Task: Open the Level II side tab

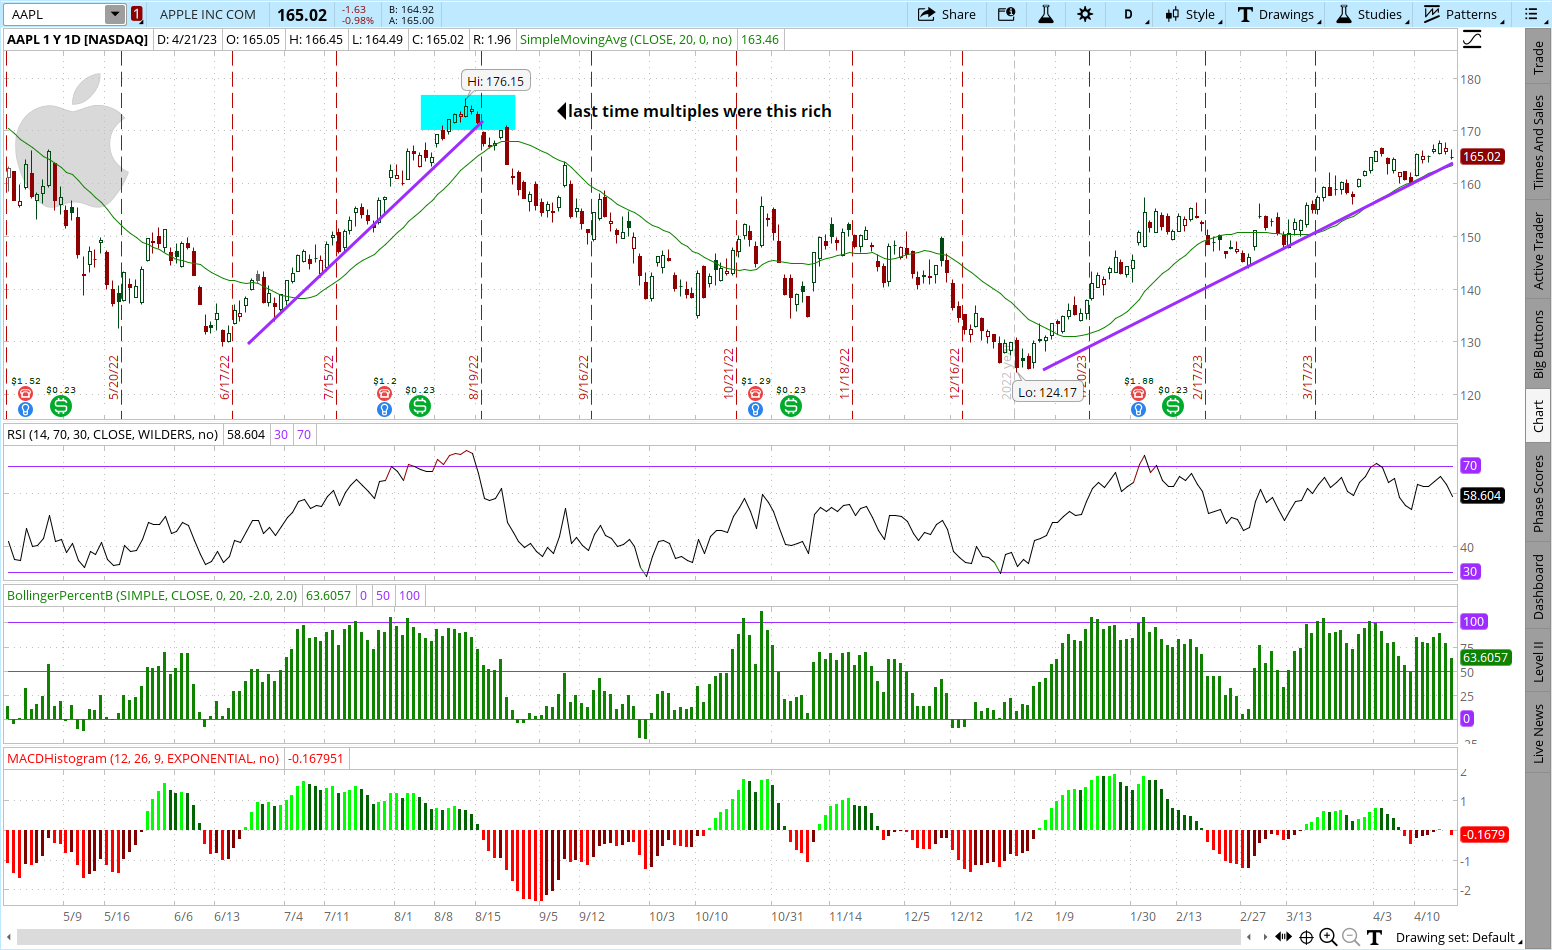Action: 1539,661
